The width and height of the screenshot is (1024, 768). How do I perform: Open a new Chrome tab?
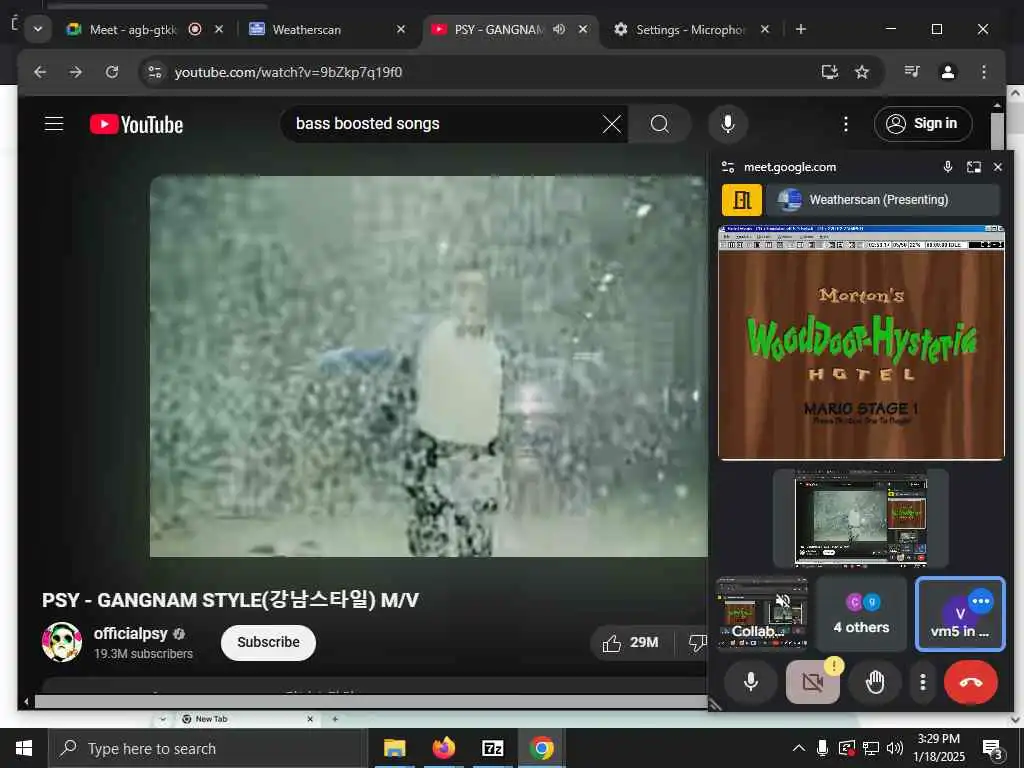(x=801, y=29)
